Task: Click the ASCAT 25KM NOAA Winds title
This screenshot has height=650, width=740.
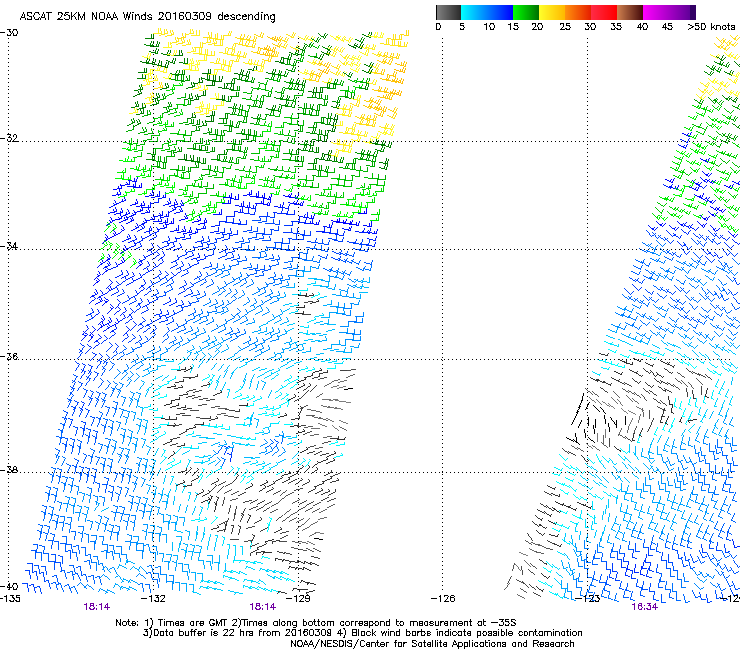Action: click(147, 17)
